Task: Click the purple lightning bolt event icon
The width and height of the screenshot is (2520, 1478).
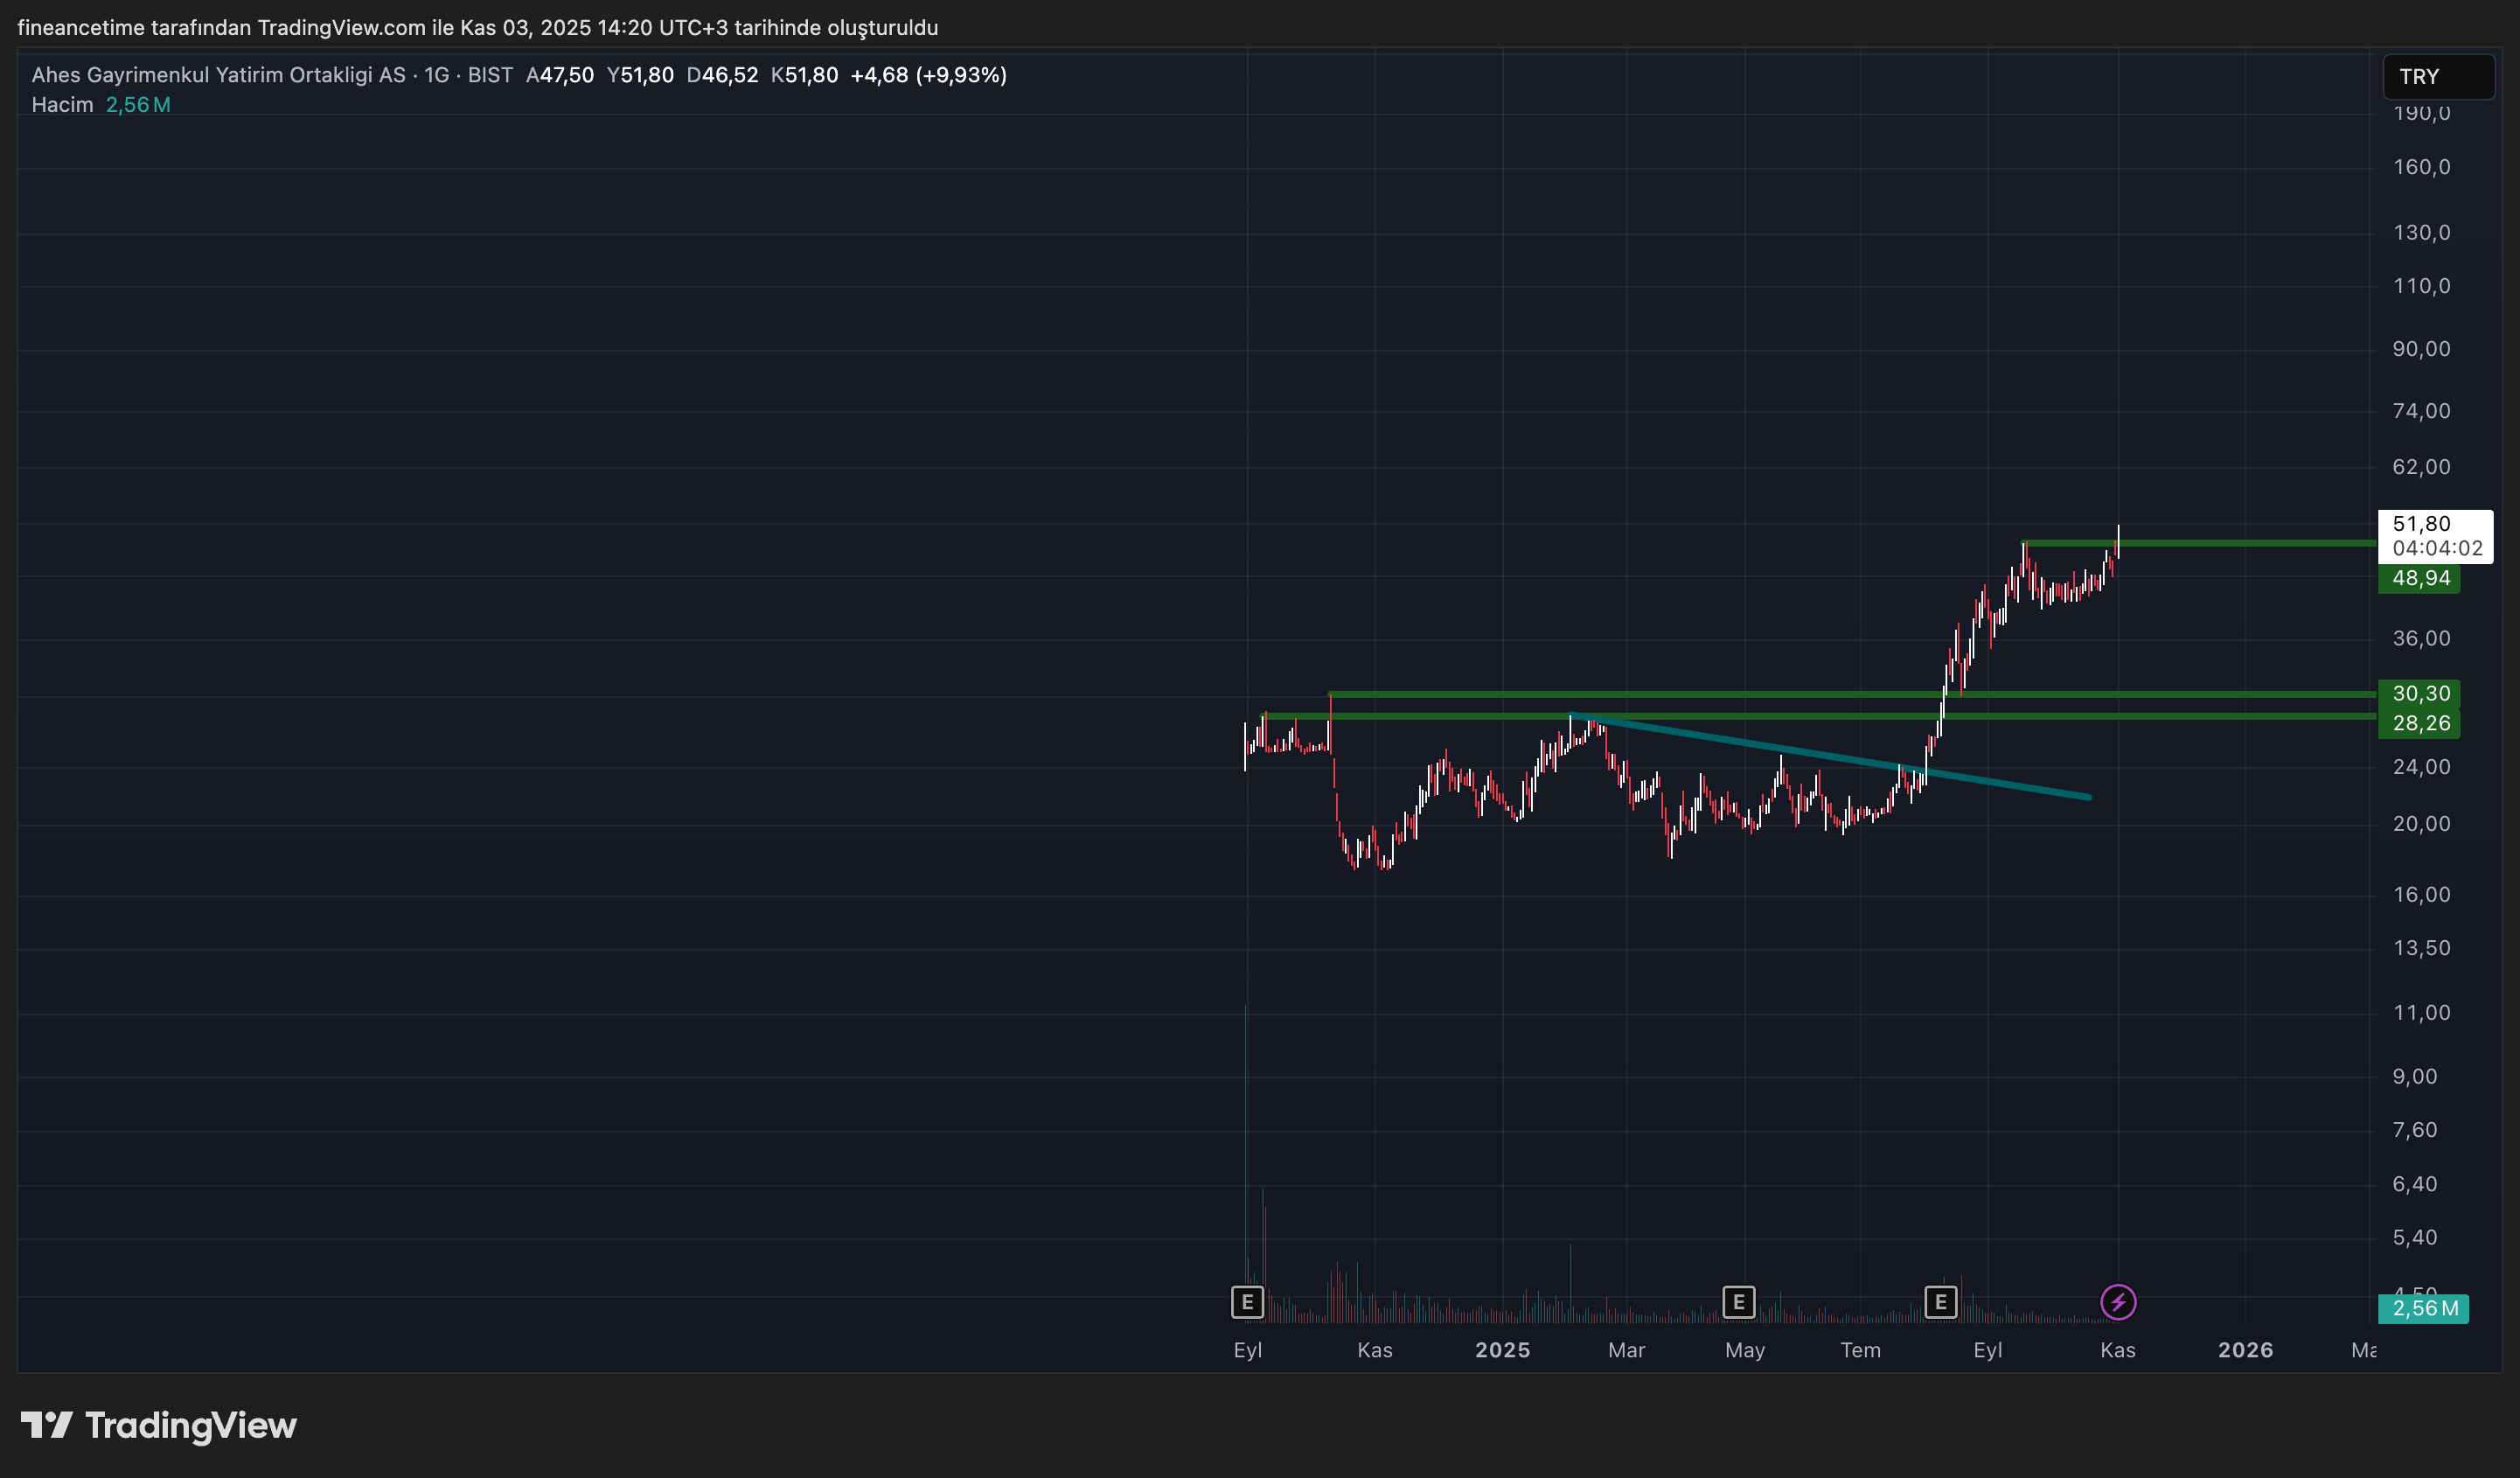Action: (x=2118, y=1302)
